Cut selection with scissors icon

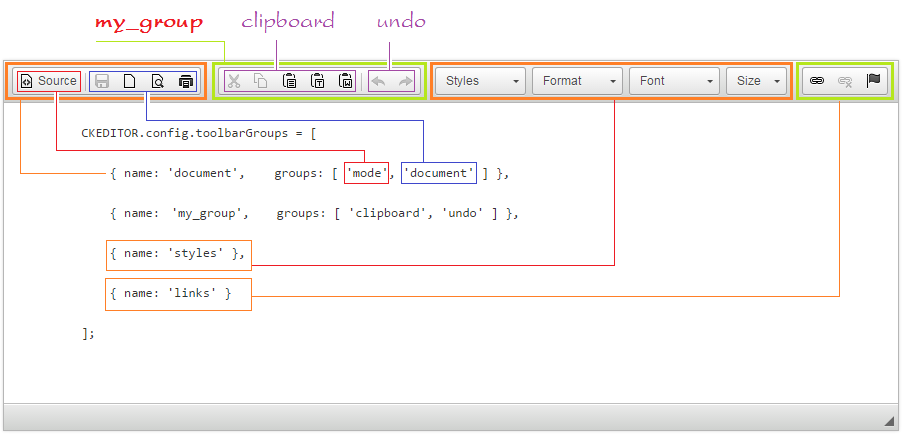[233, 81]
